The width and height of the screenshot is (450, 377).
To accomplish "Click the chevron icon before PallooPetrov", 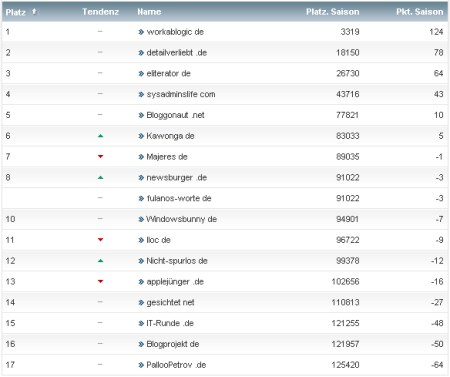I will [141, 365].
